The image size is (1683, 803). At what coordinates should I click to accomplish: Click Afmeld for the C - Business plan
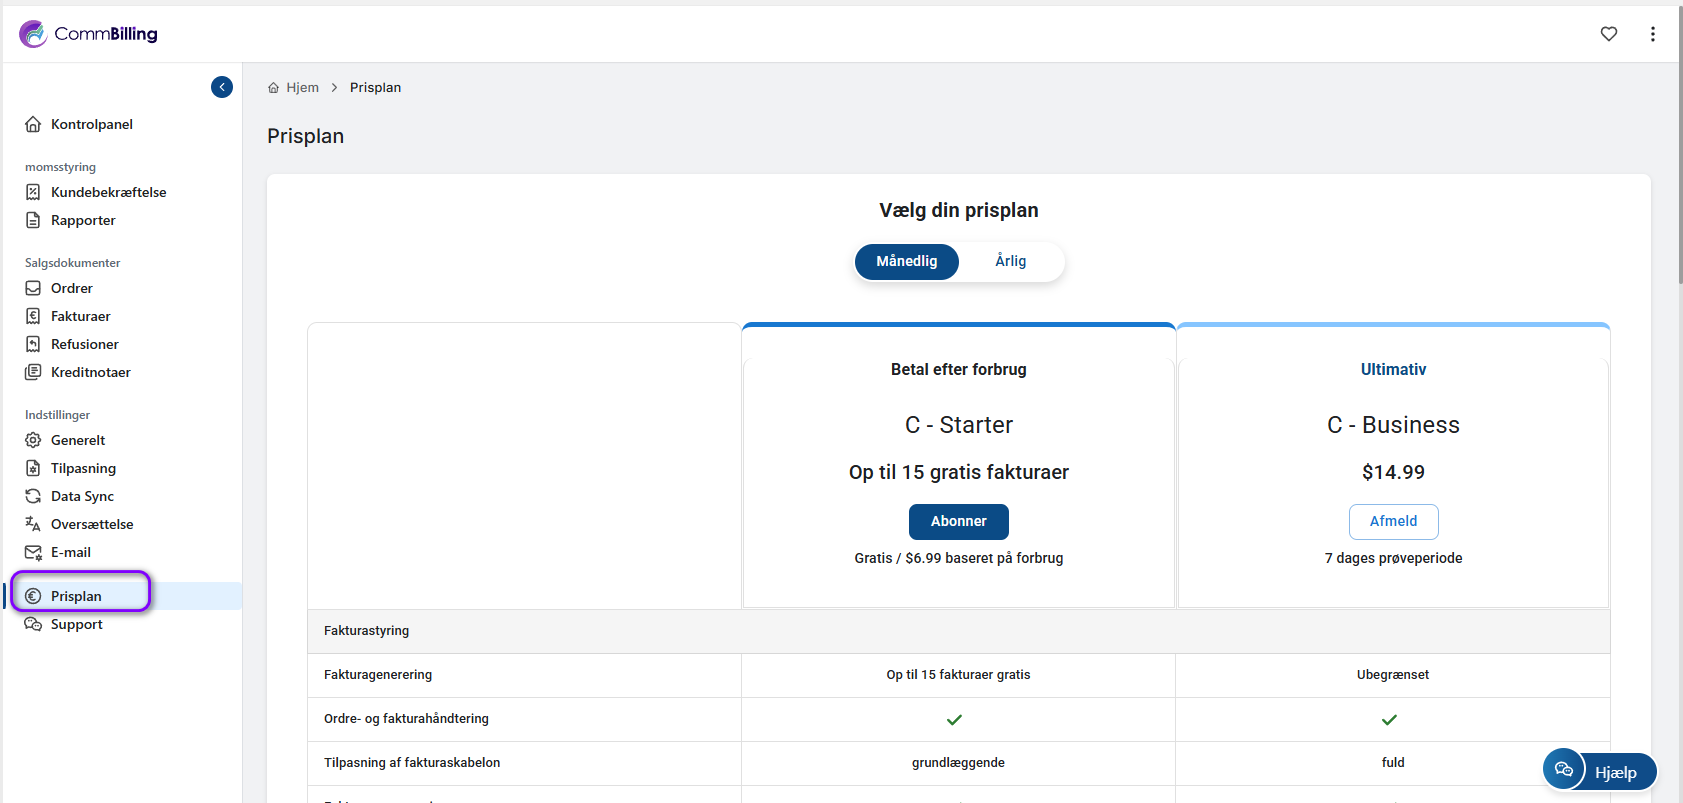tap(1393, 521)
